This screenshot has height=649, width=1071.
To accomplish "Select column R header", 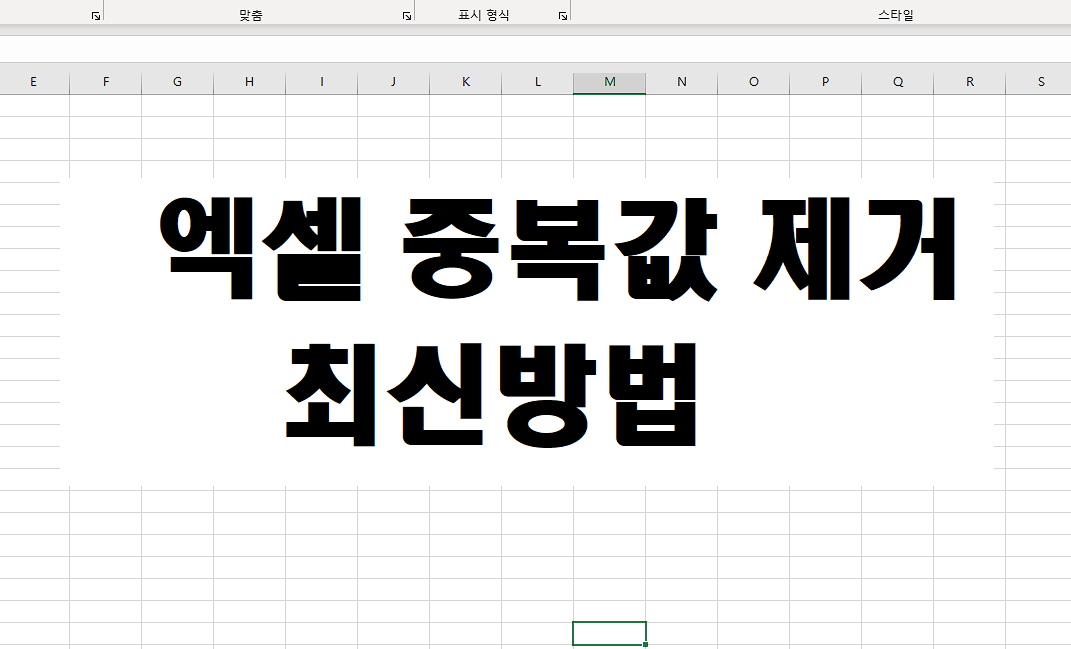I will tap(969, 81).
